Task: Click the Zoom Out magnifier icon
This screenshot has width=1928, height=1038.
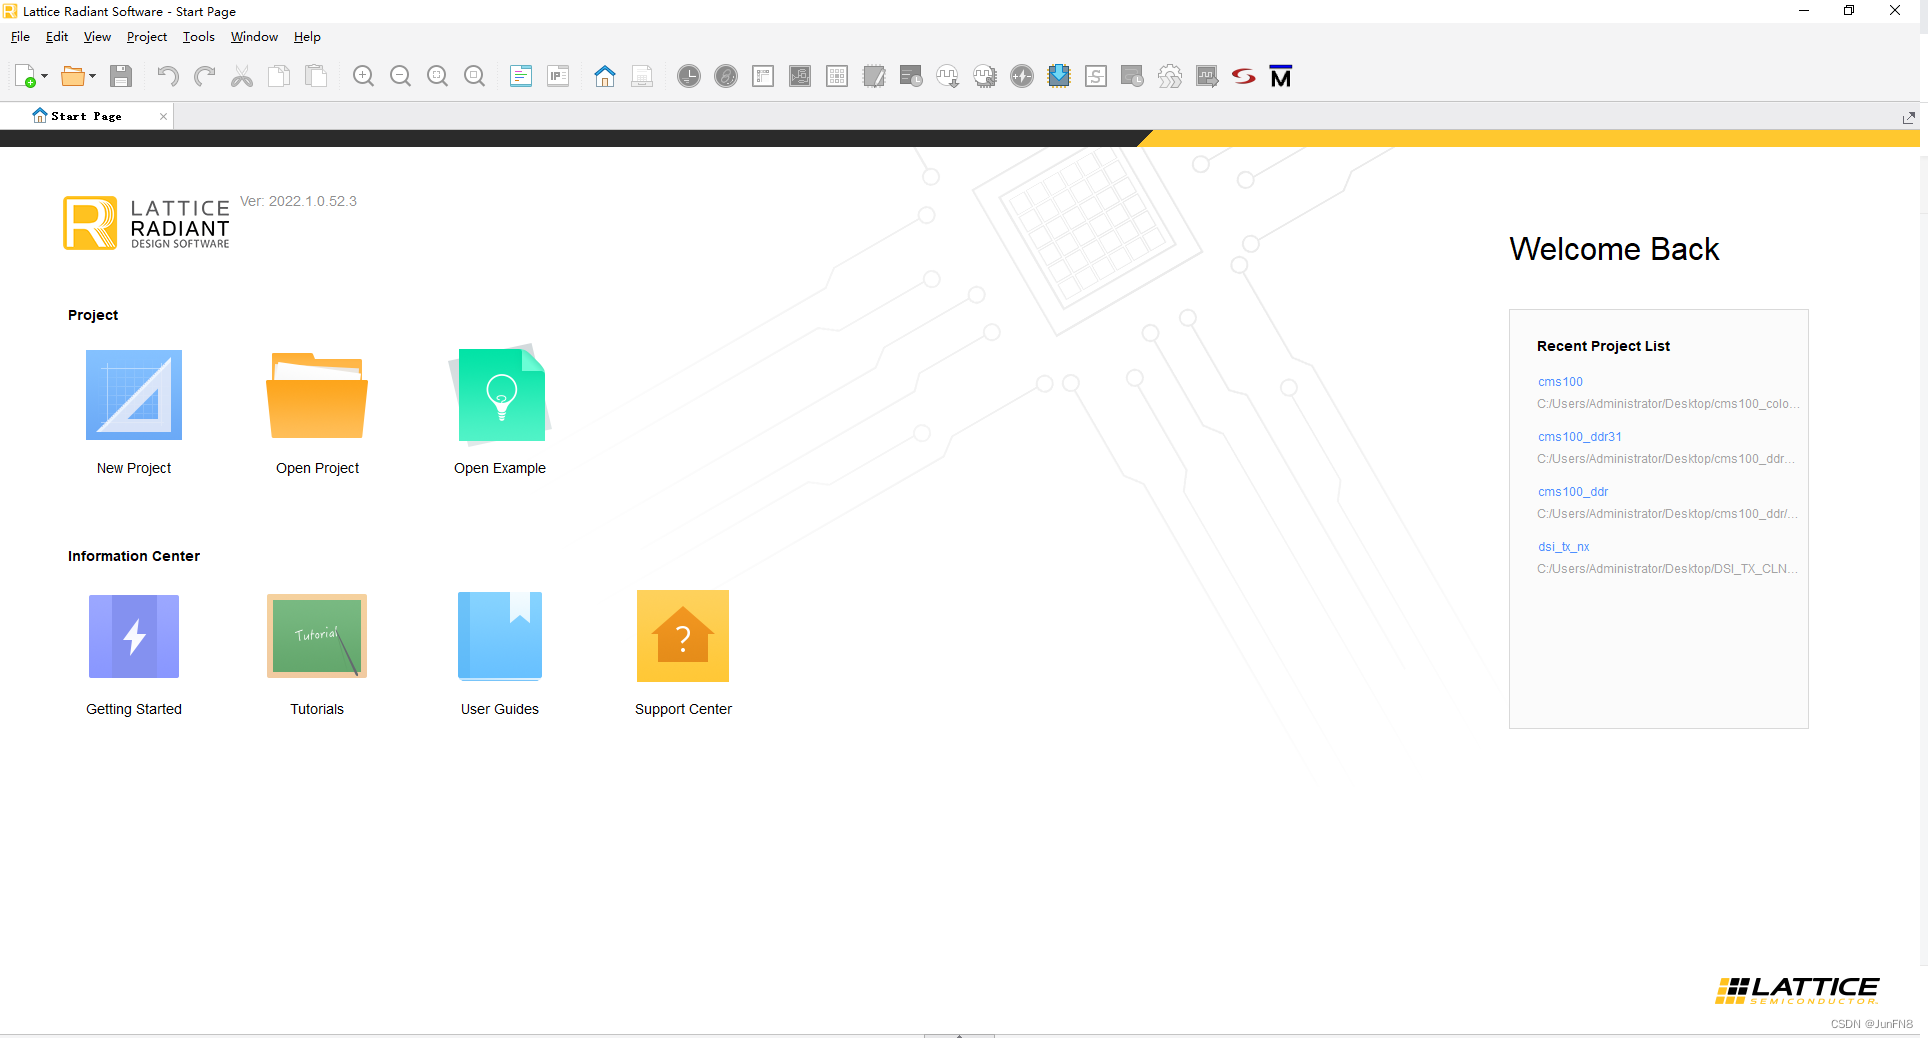Action: pyautogui.click(x=400, y=76)
